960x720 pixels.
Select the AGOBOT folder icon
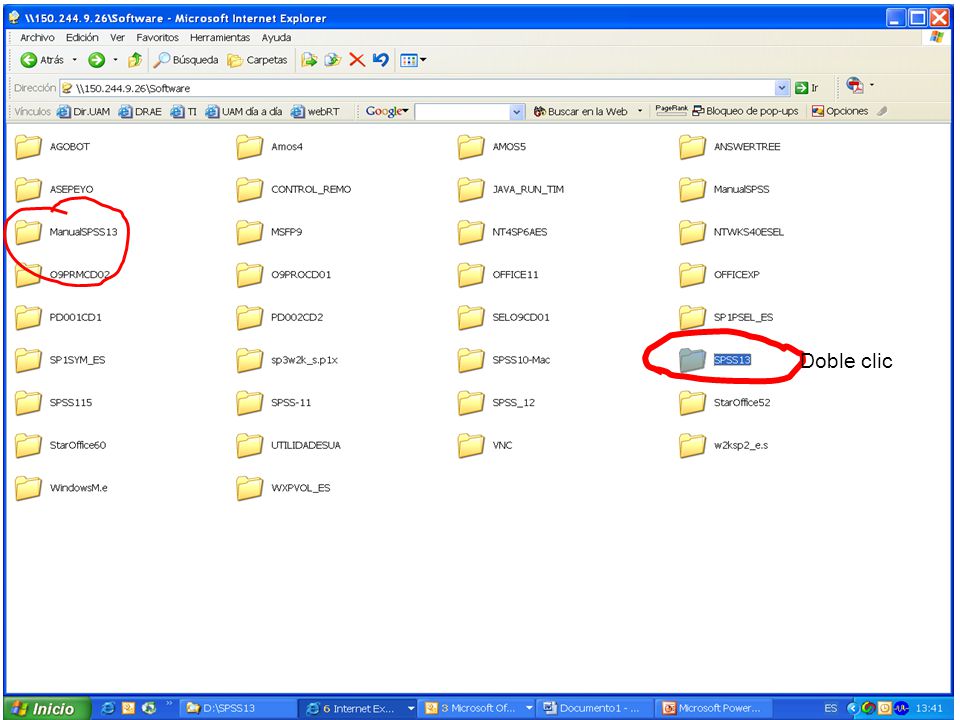28,147
